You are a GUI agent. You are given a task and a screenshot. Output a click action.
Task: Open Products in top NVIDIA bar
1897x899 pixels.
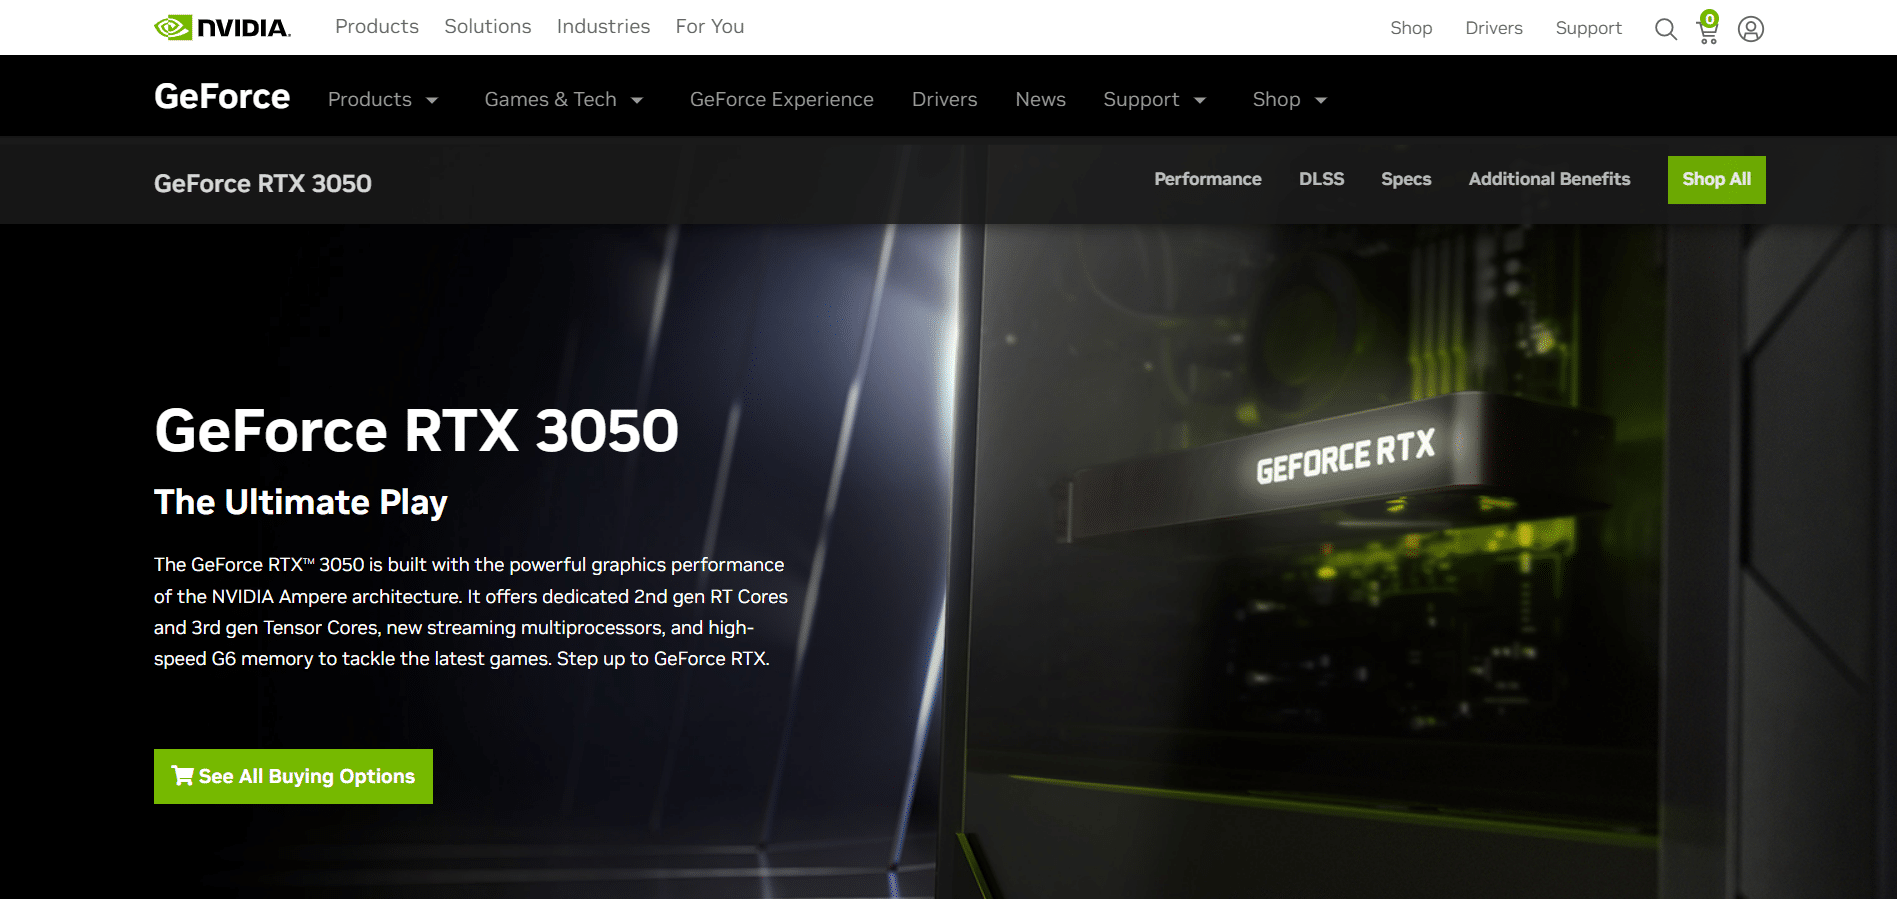[377, 27]
